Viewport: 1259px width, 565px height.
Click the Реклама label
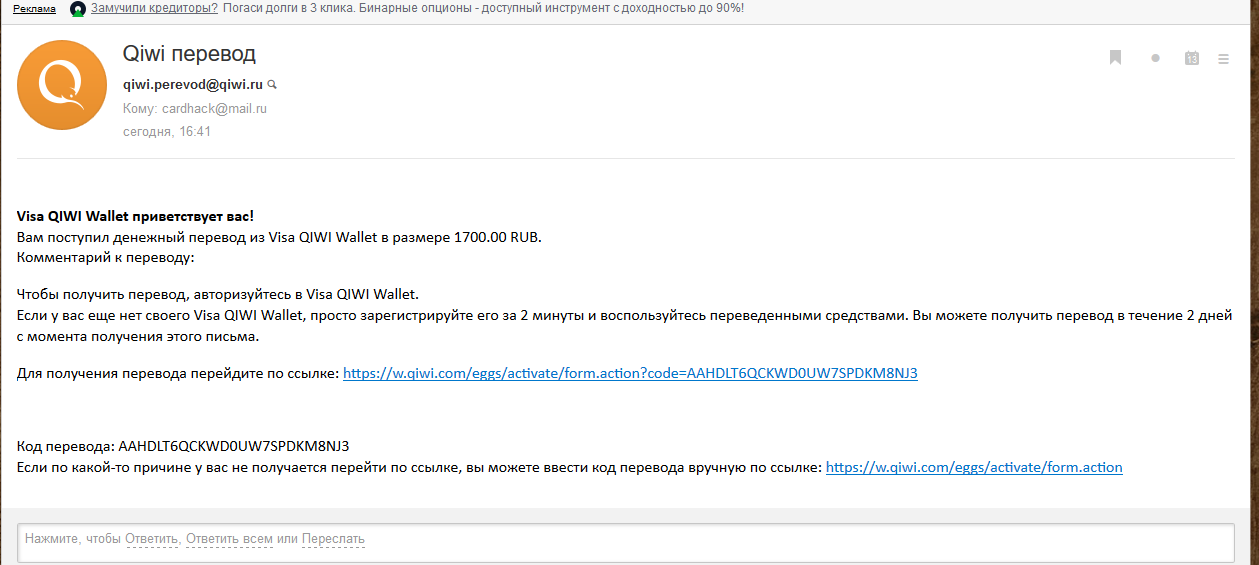coord(35,9)
